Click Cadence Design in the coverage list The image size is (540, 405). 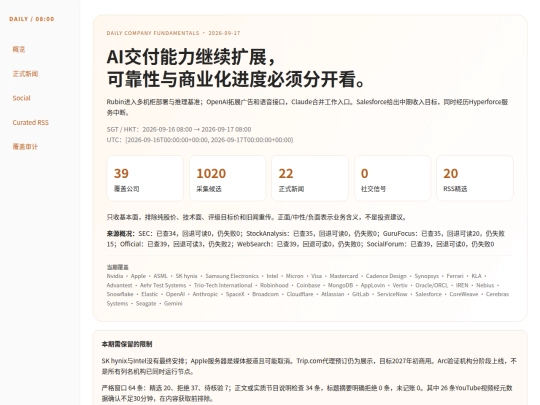[386, 276]
